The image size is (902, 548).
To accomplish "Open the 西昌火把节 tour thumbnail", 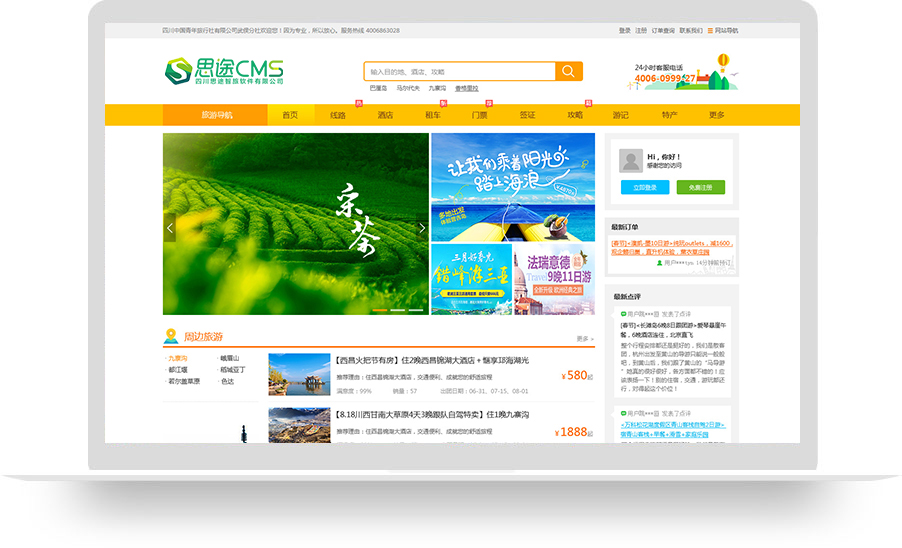I will [299, 373].
